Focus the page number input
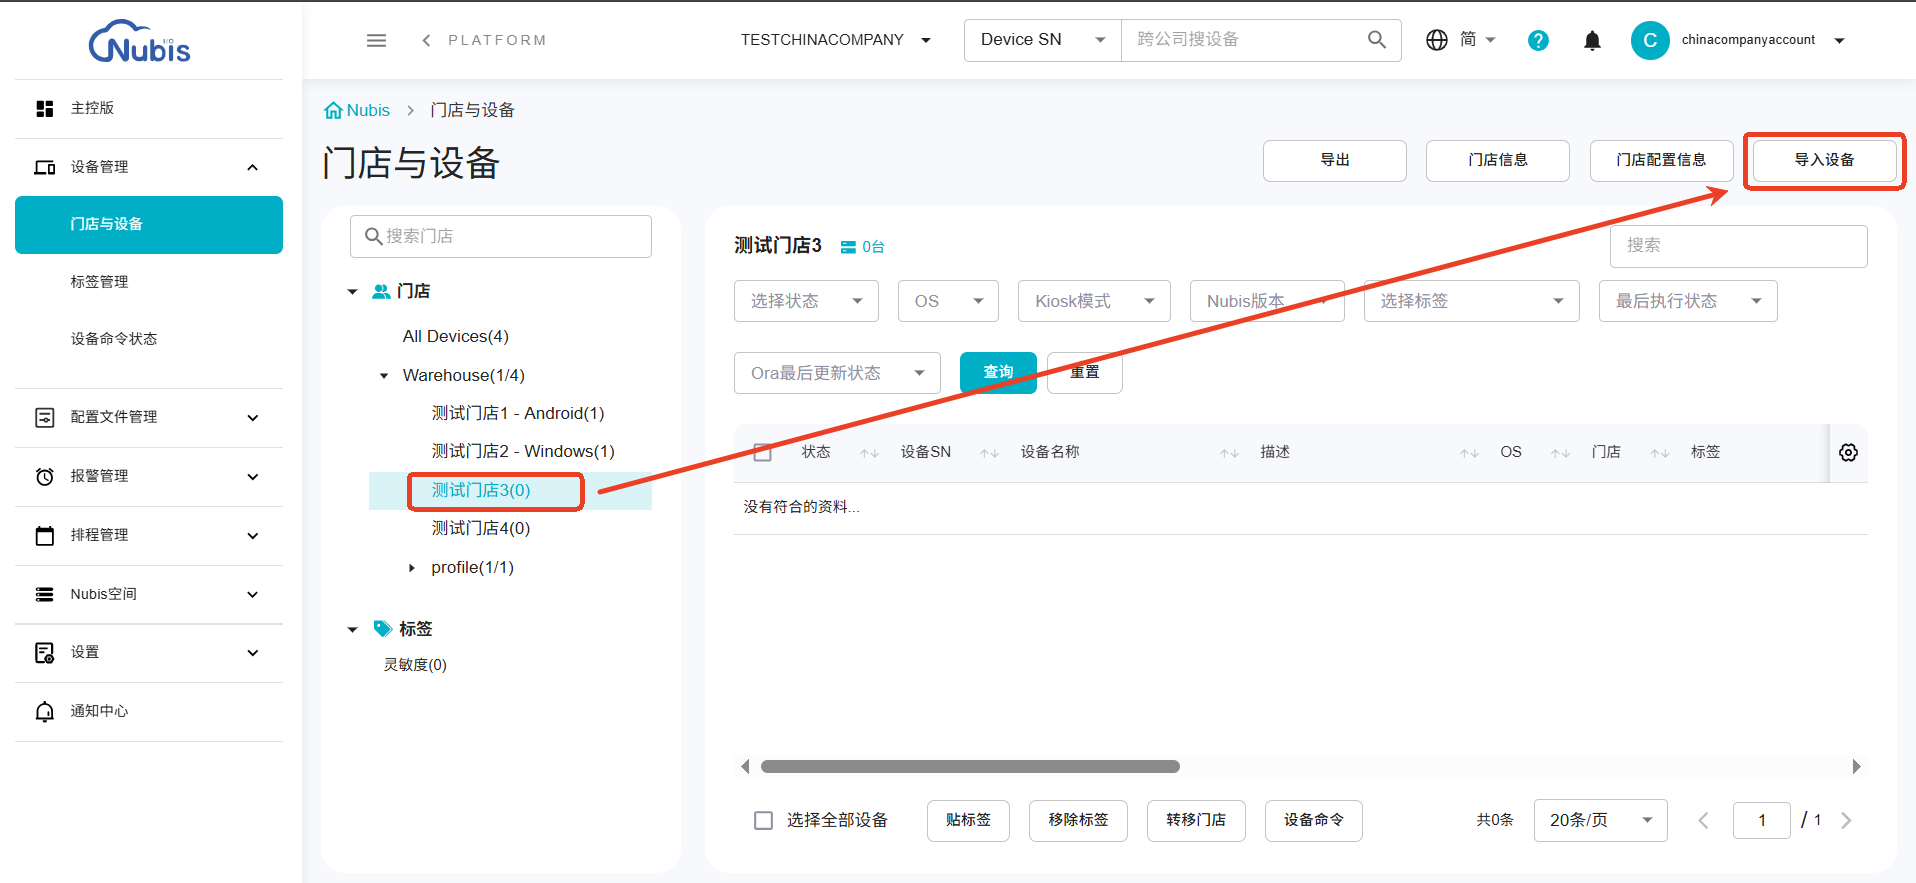The height and width of the screenshot is (883, 1916). click(1761, 820)
